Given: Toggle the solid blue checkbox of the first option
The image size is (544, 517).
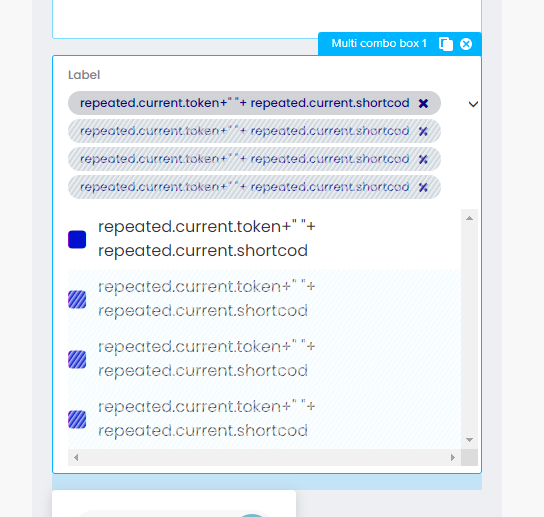Looking at the screenshot, I should click(x=77, y=239).
